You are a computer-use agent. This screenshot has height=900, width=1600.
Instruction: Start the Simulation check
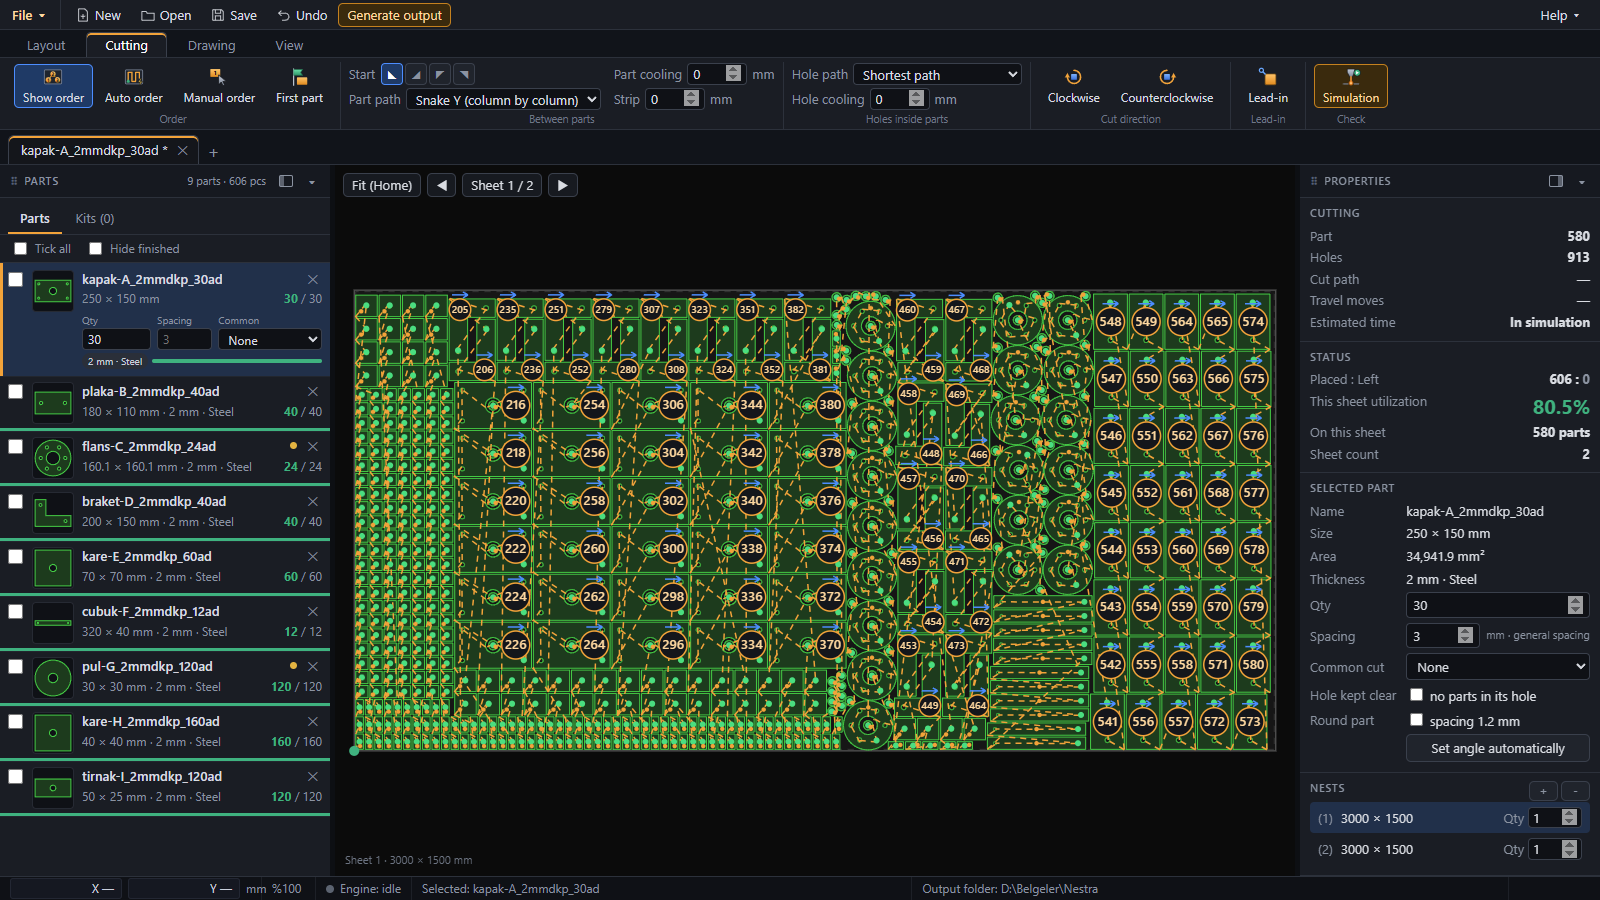point(1350,86)
